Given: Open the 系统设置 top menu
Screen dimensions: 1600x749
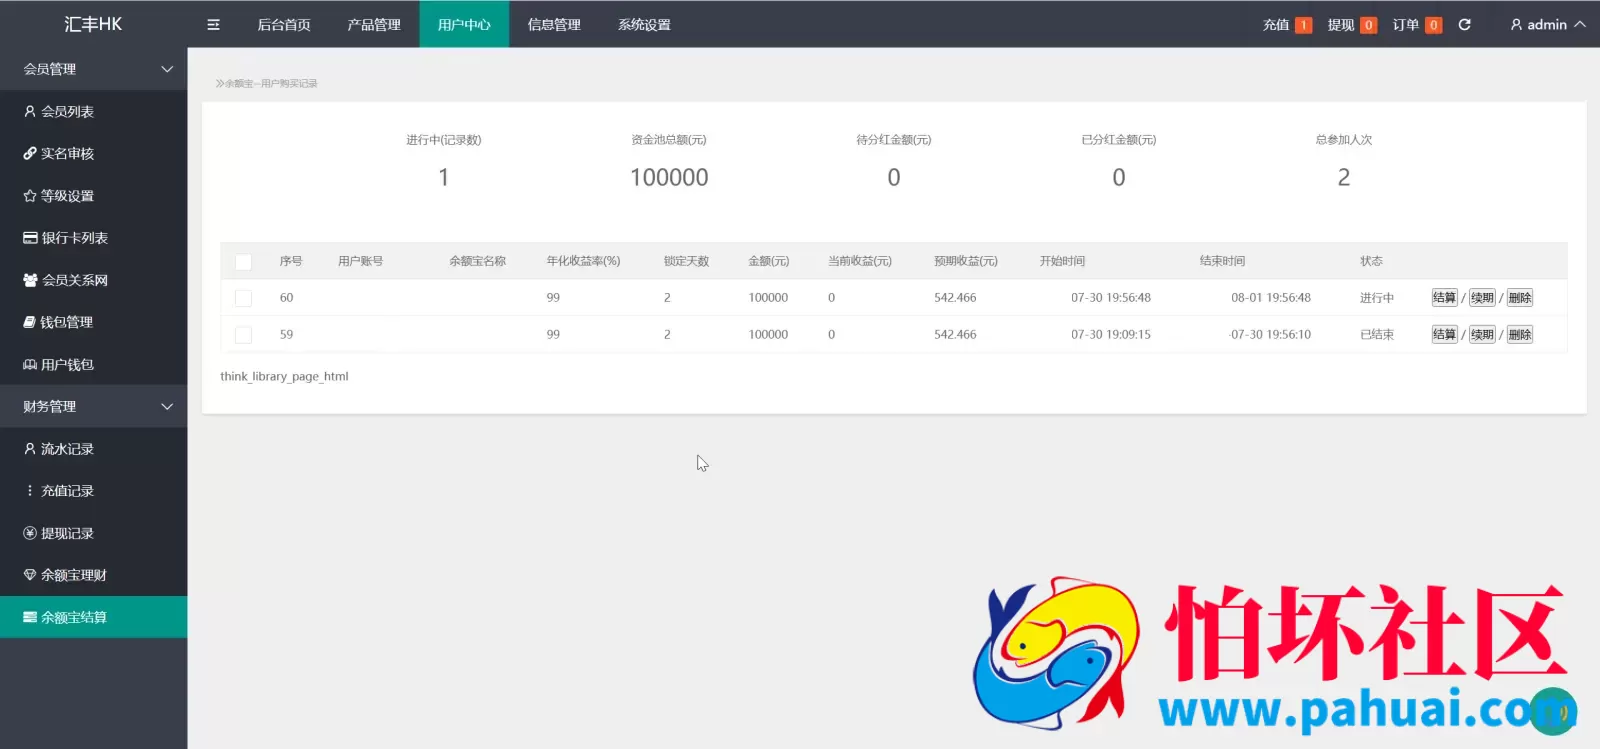Looking at the screenshot, I should (644, 25).
